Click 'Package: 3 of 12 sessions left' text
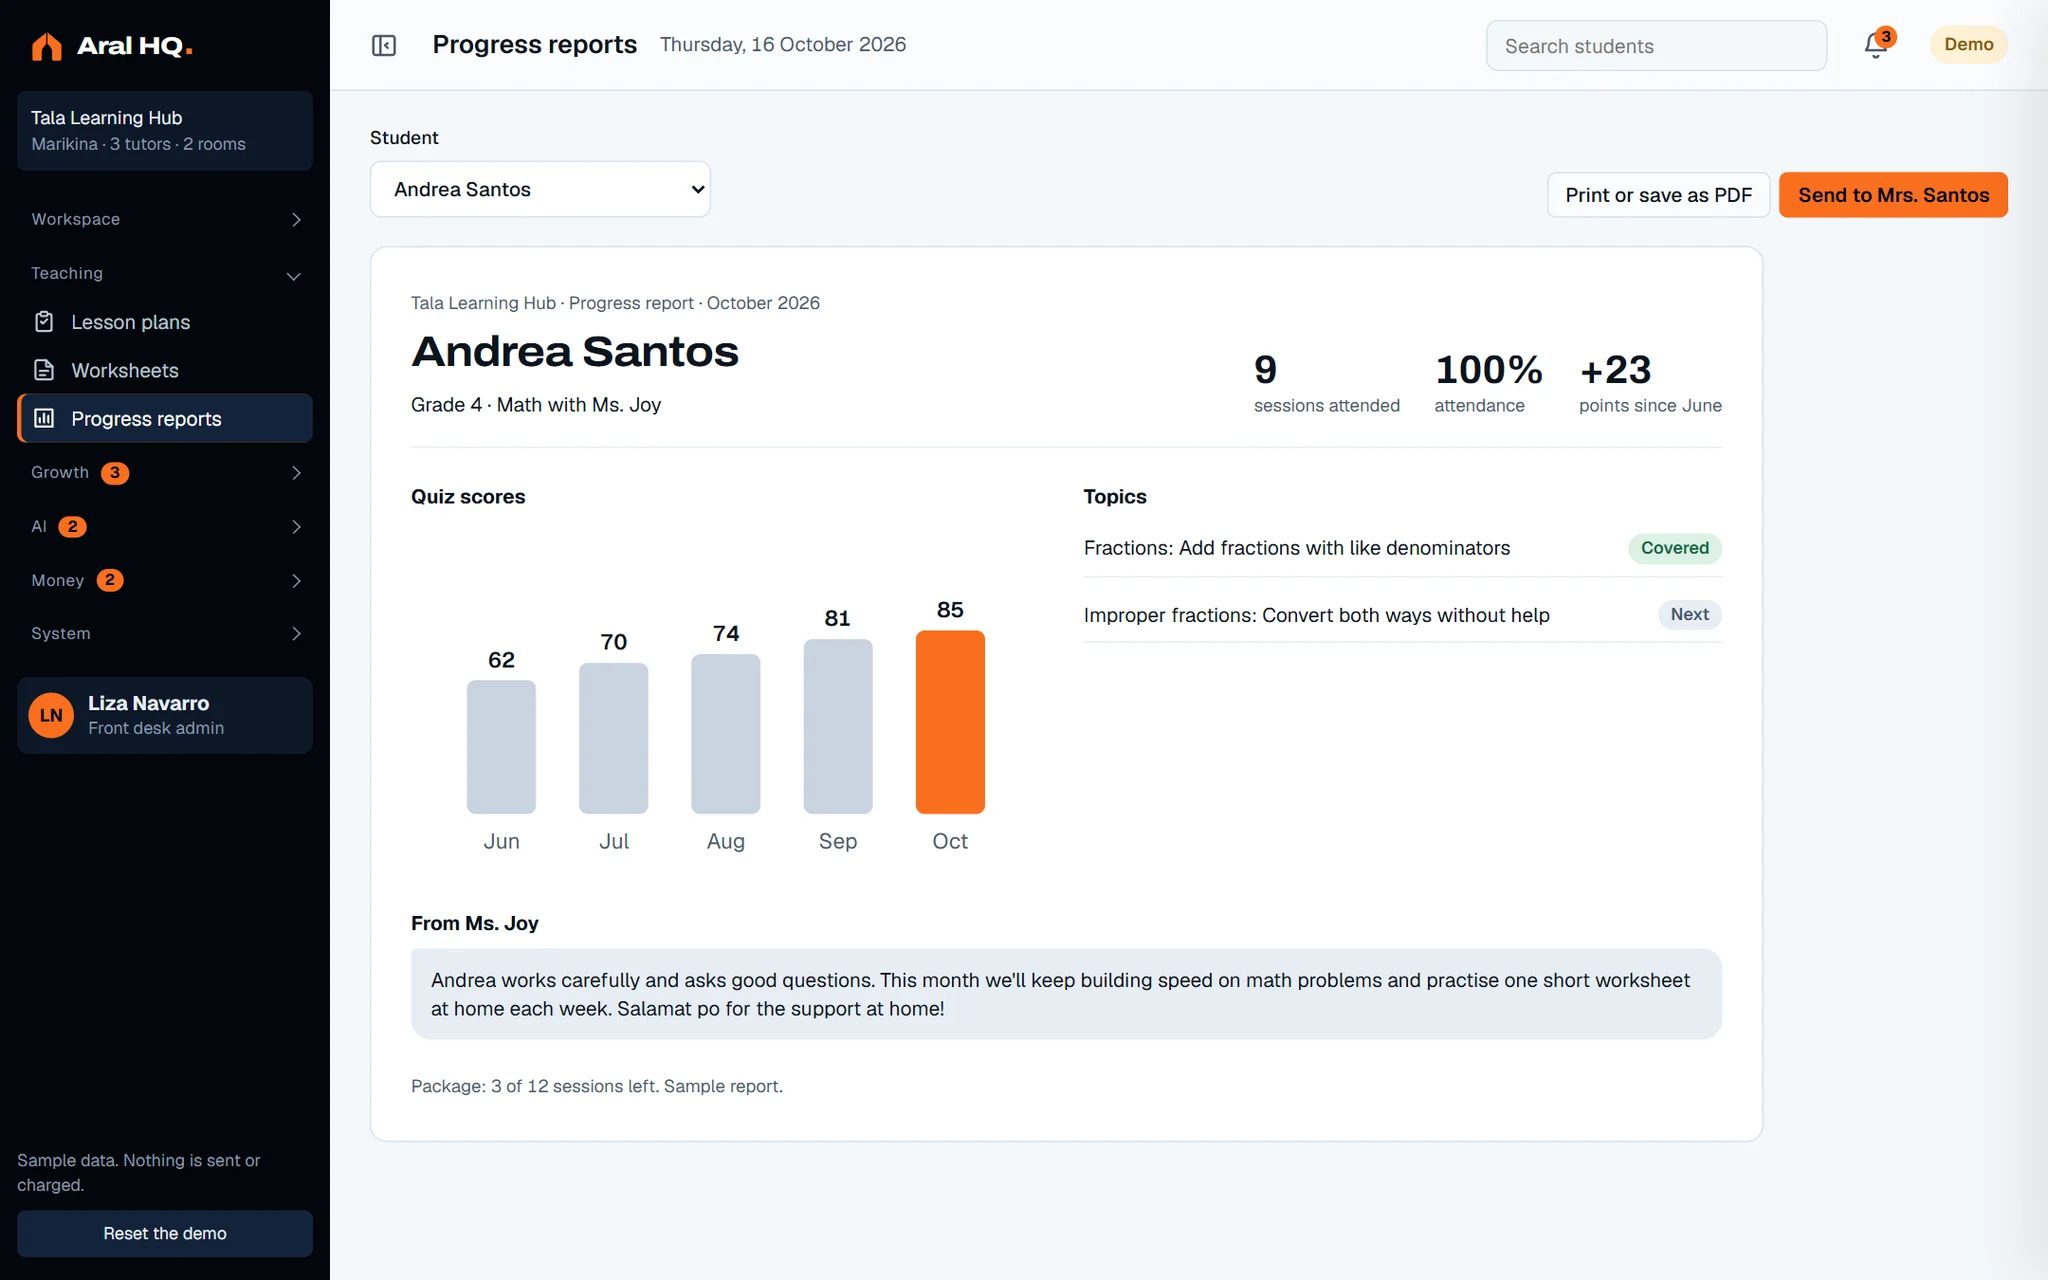This screenshot has width=2048, height=1280. pyautogui.click(x=535, y=1086)
